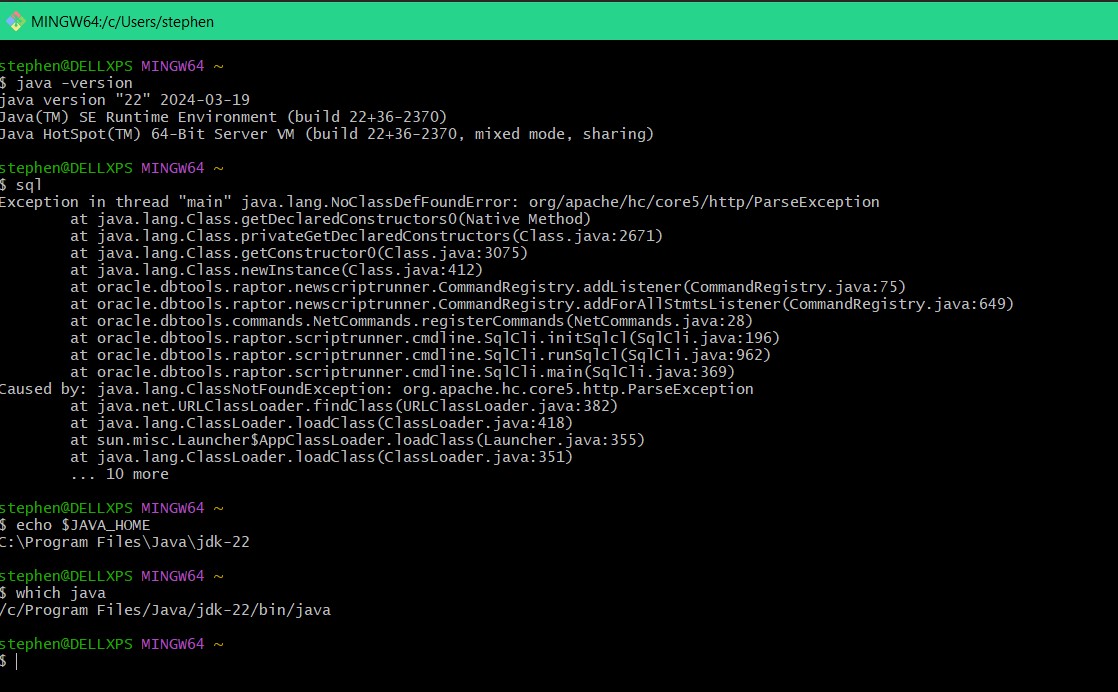
Task: Click the MINGW64:/c/Users/stephen window title
Action: 122,22
